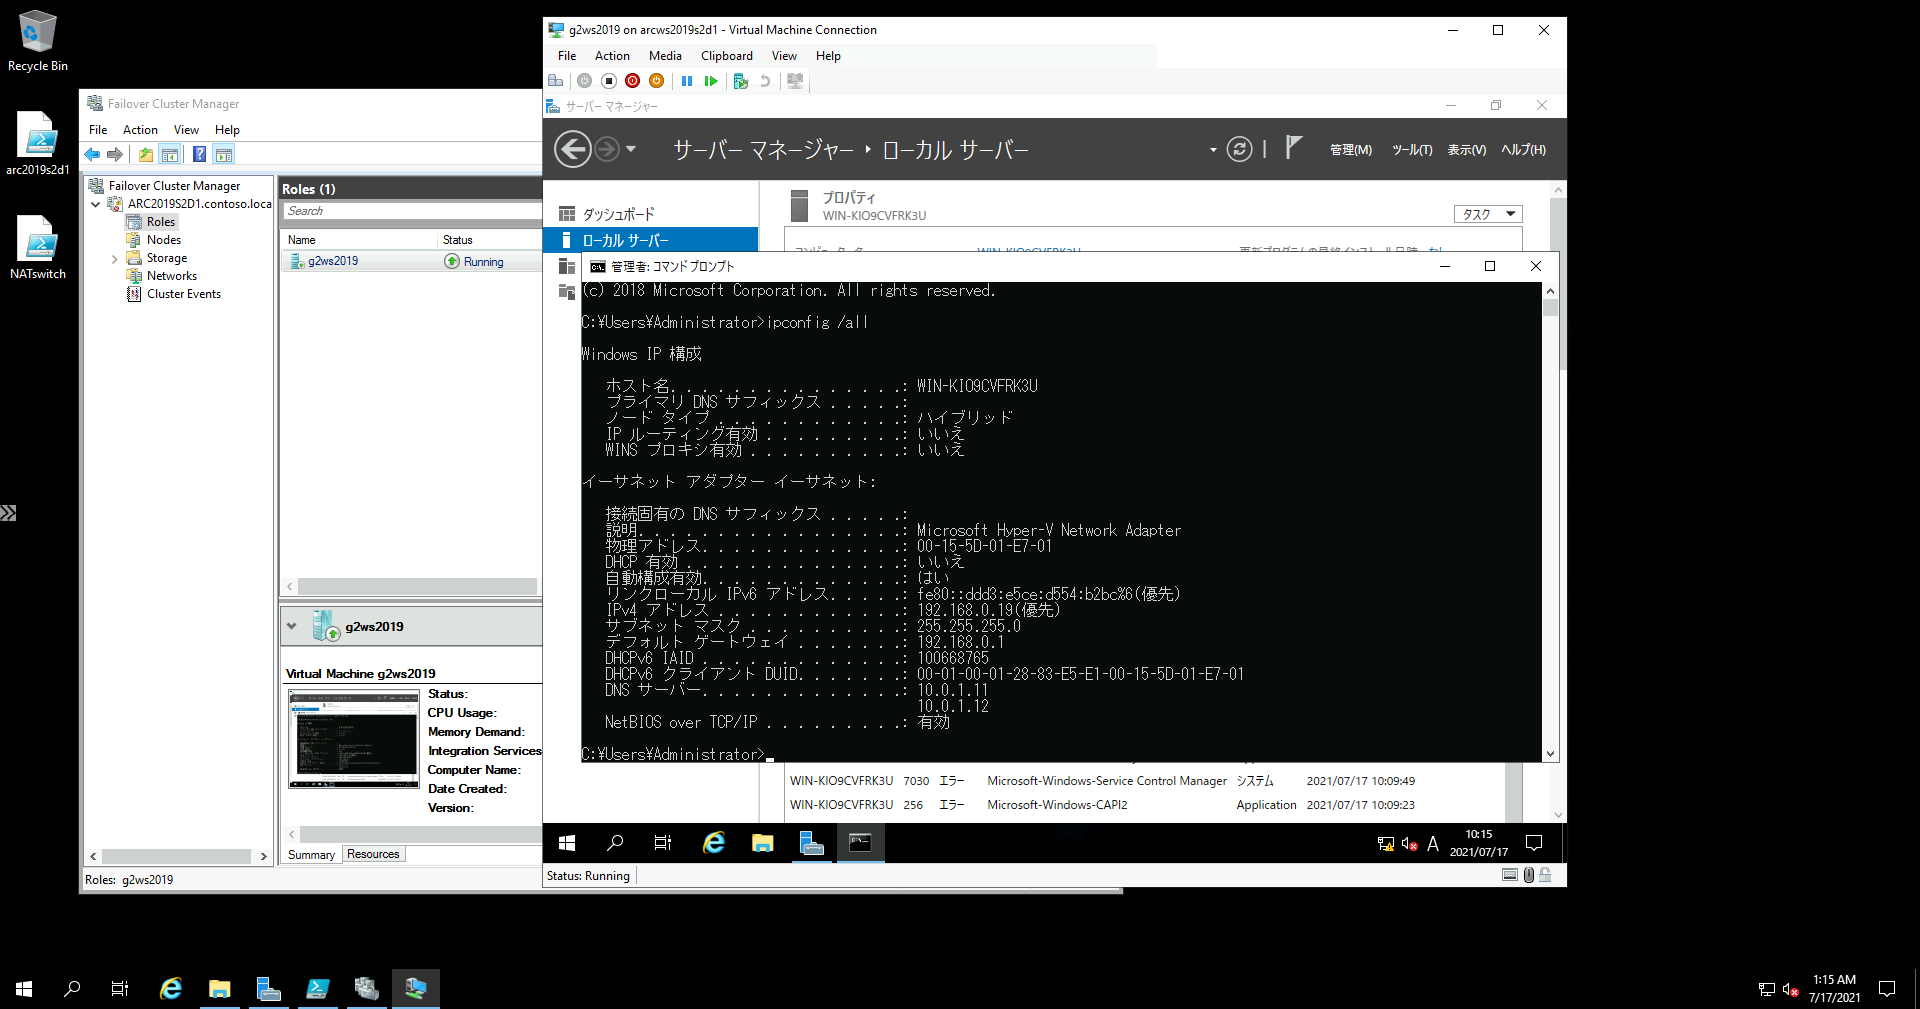The image size is (1920, 1009).
Task: Click the guest muted volume tray icon
Action: click(1410, 844)
